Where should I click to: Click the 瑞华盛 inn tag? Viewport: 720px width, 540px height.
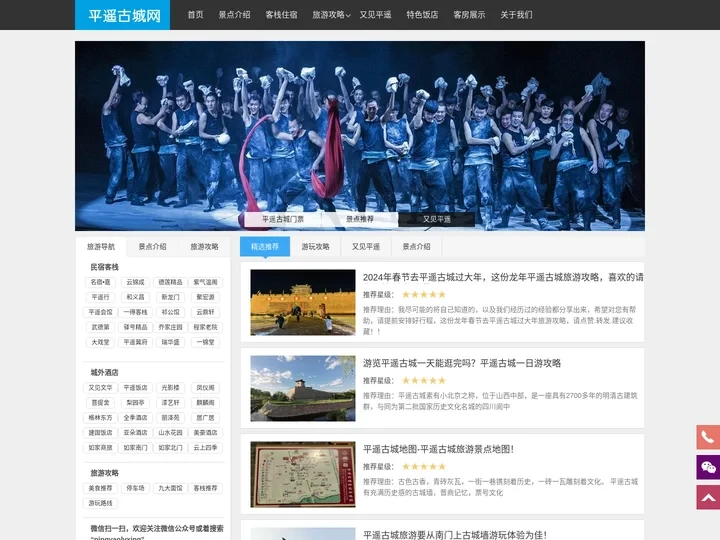point(170,342)
